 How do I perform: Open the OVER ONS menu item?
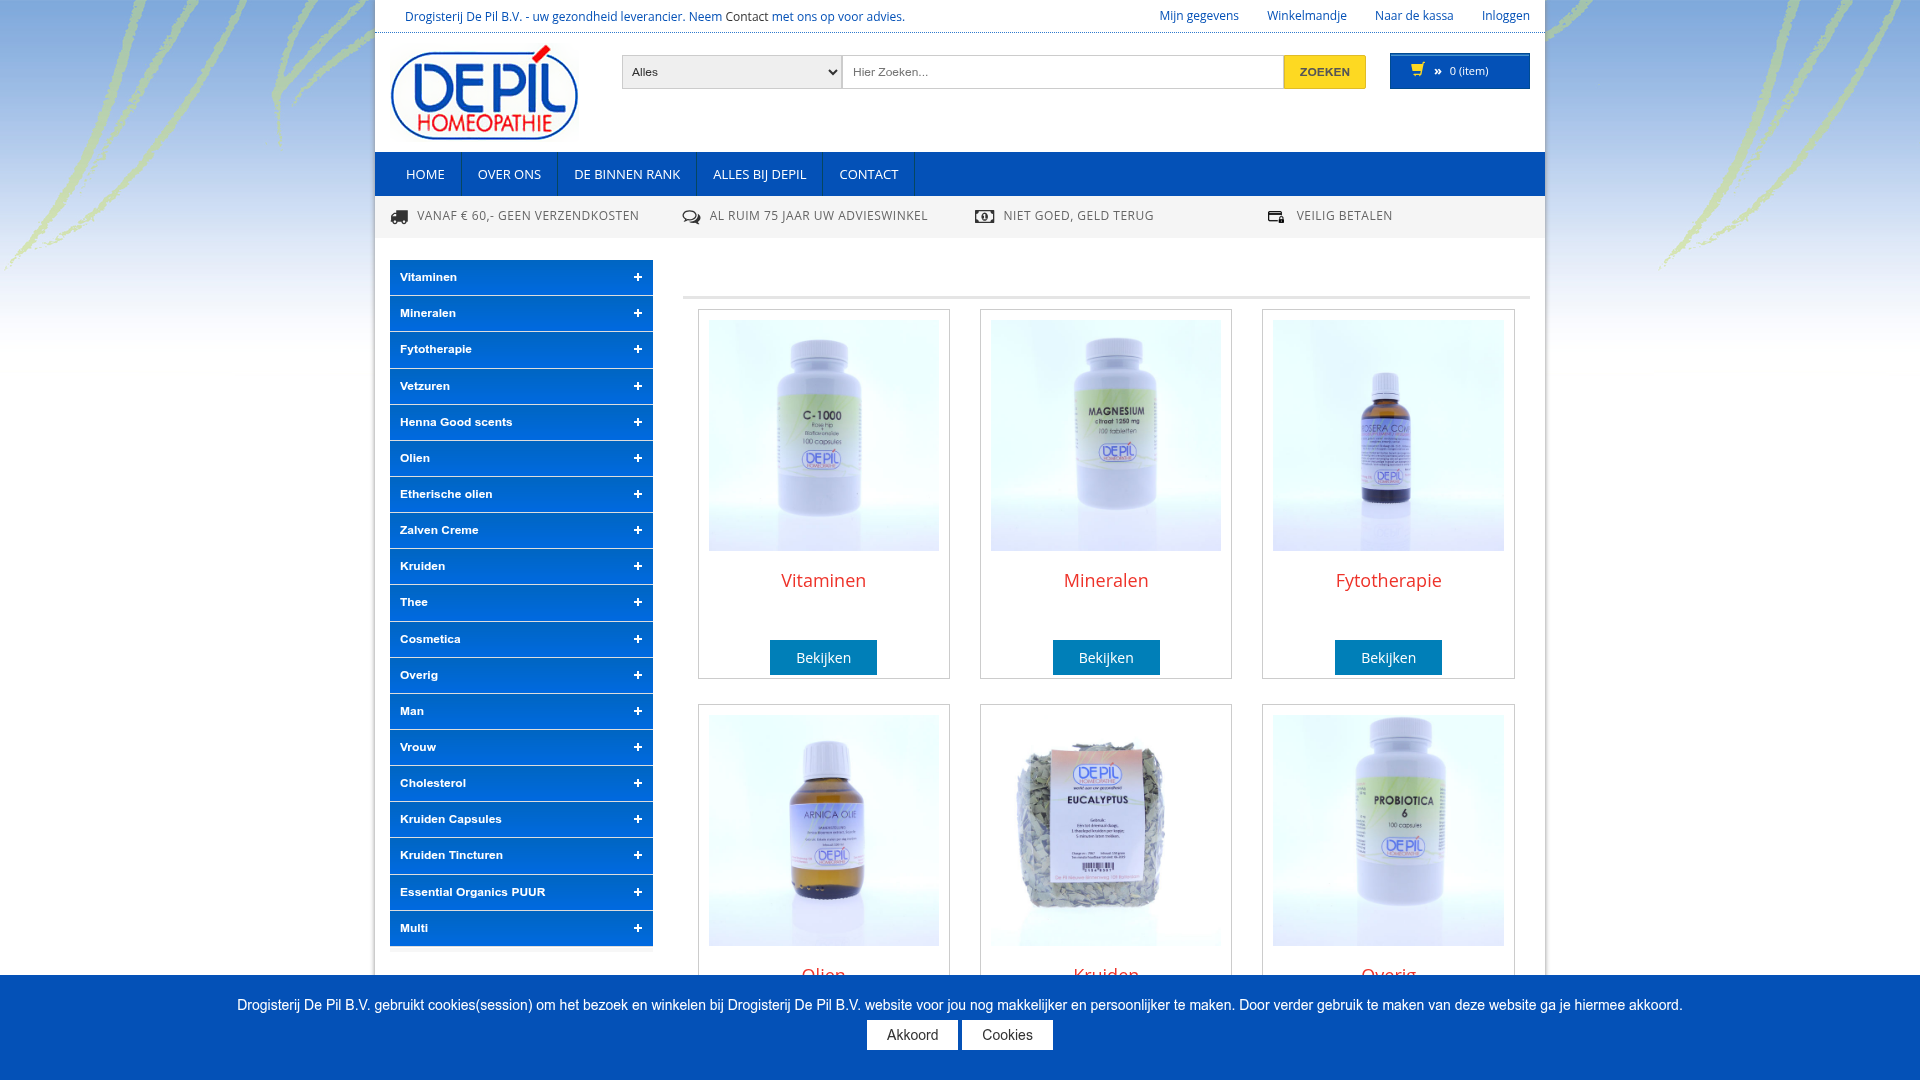[509, 174]
